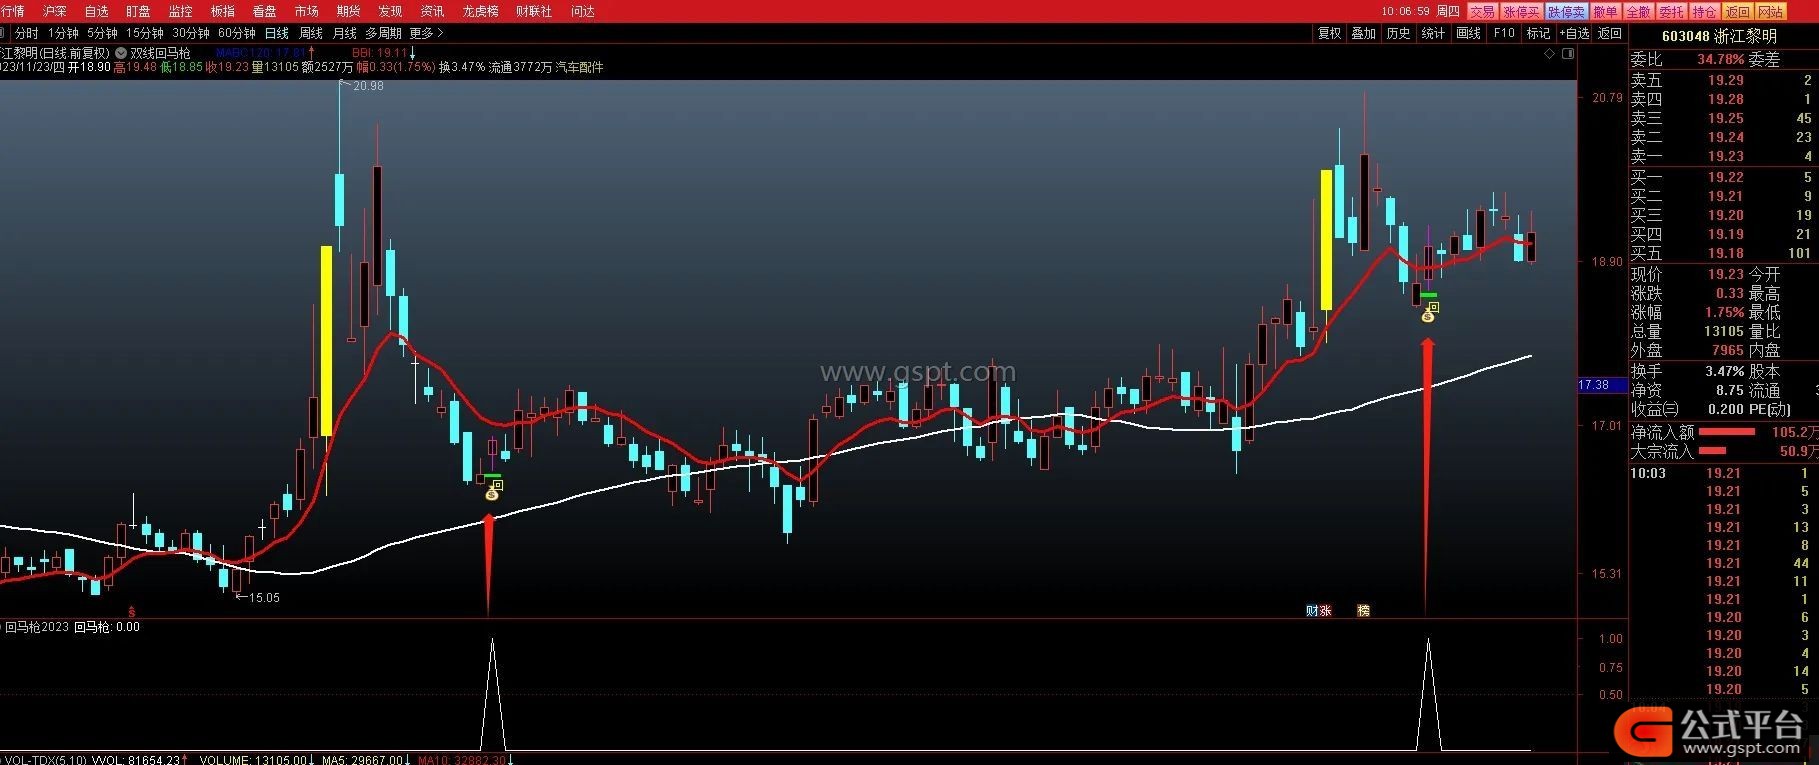Open the 期货 menu
This screenshot has height=765, width=1819.
348,11
